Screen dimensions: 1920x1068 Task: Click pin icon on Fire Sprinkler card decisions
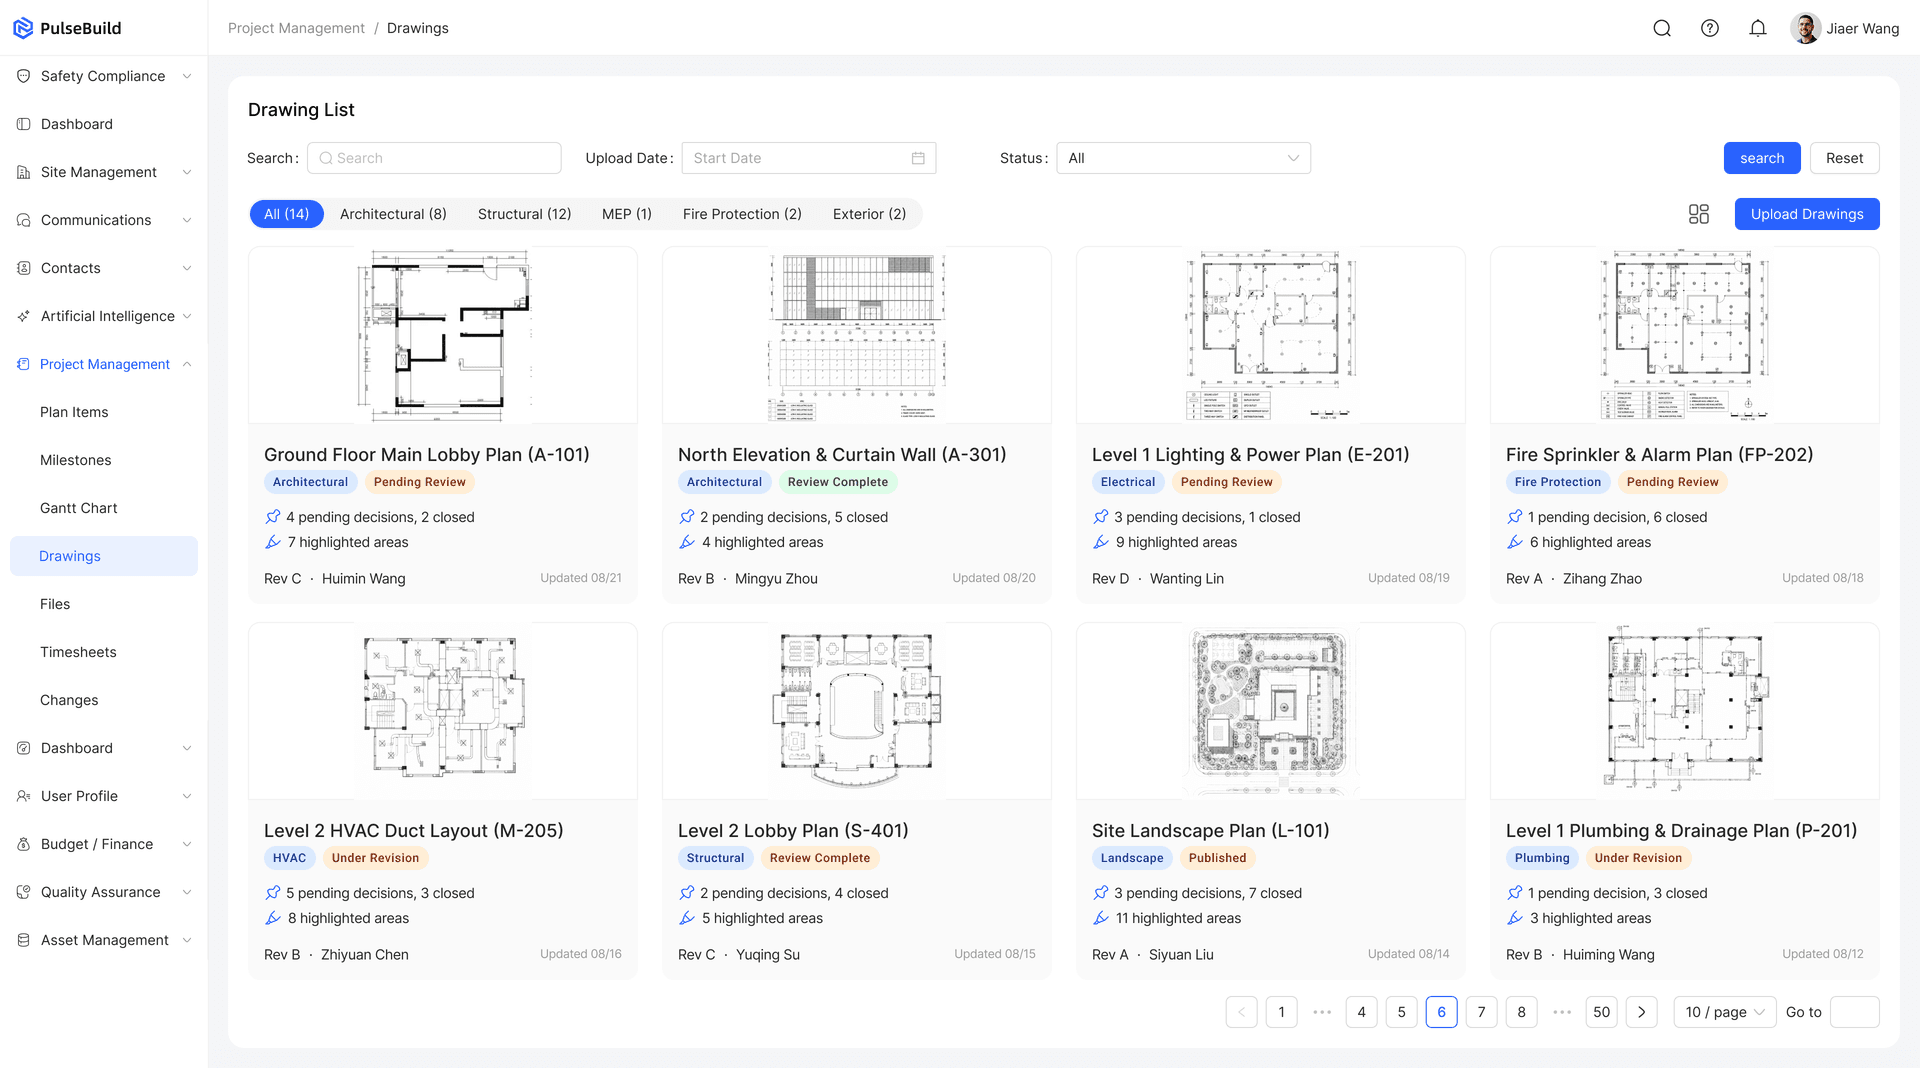click(1515, 517)
